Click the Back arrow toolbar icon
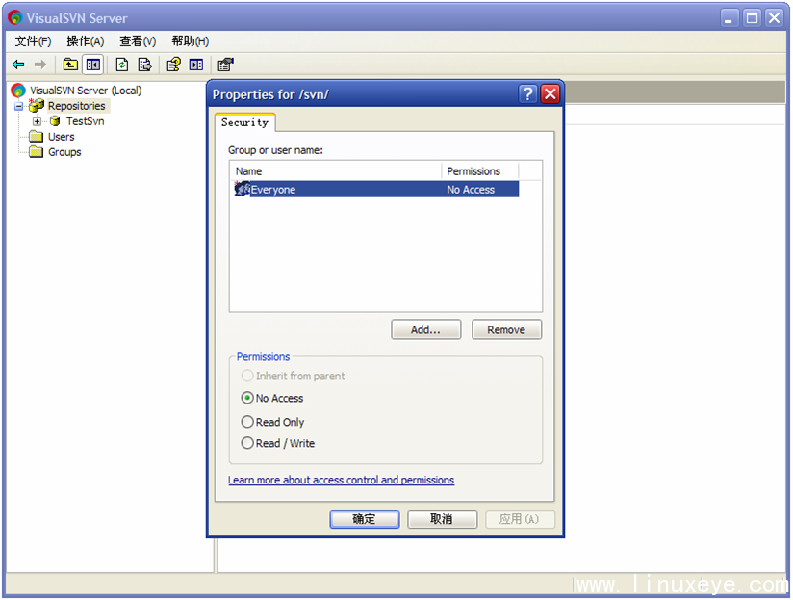Screen dimensions: 793x600 point(19,64)
